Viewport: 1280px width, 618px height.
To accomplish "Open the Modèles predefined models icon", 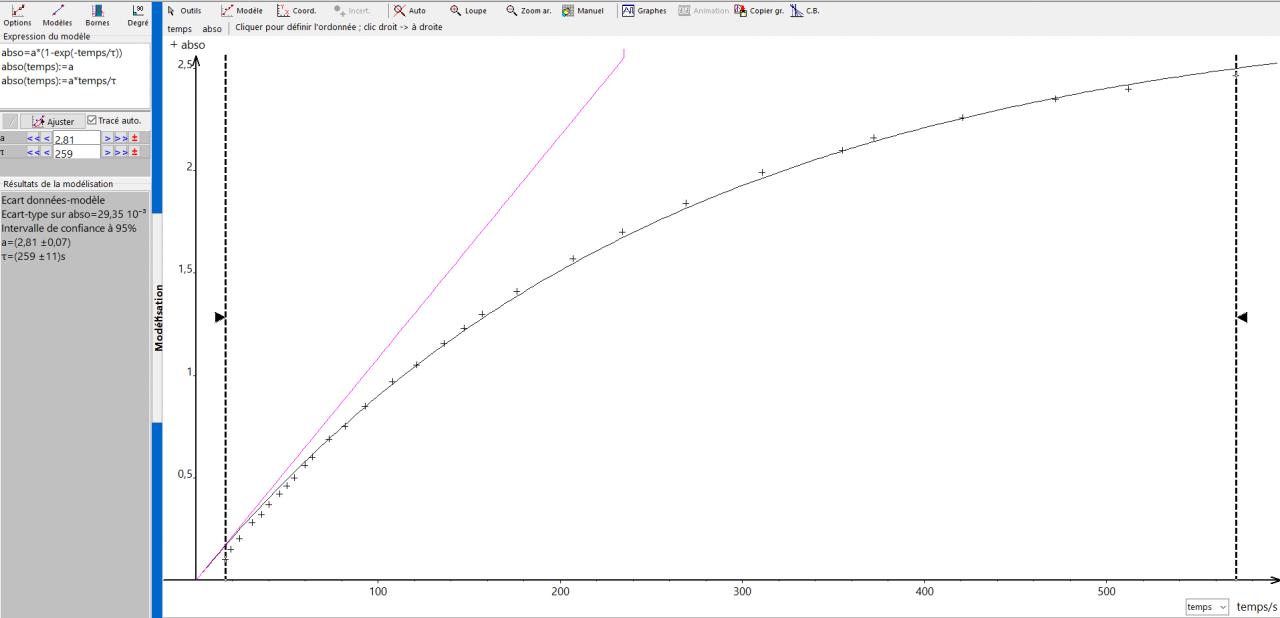I will [x=56, y=13].
